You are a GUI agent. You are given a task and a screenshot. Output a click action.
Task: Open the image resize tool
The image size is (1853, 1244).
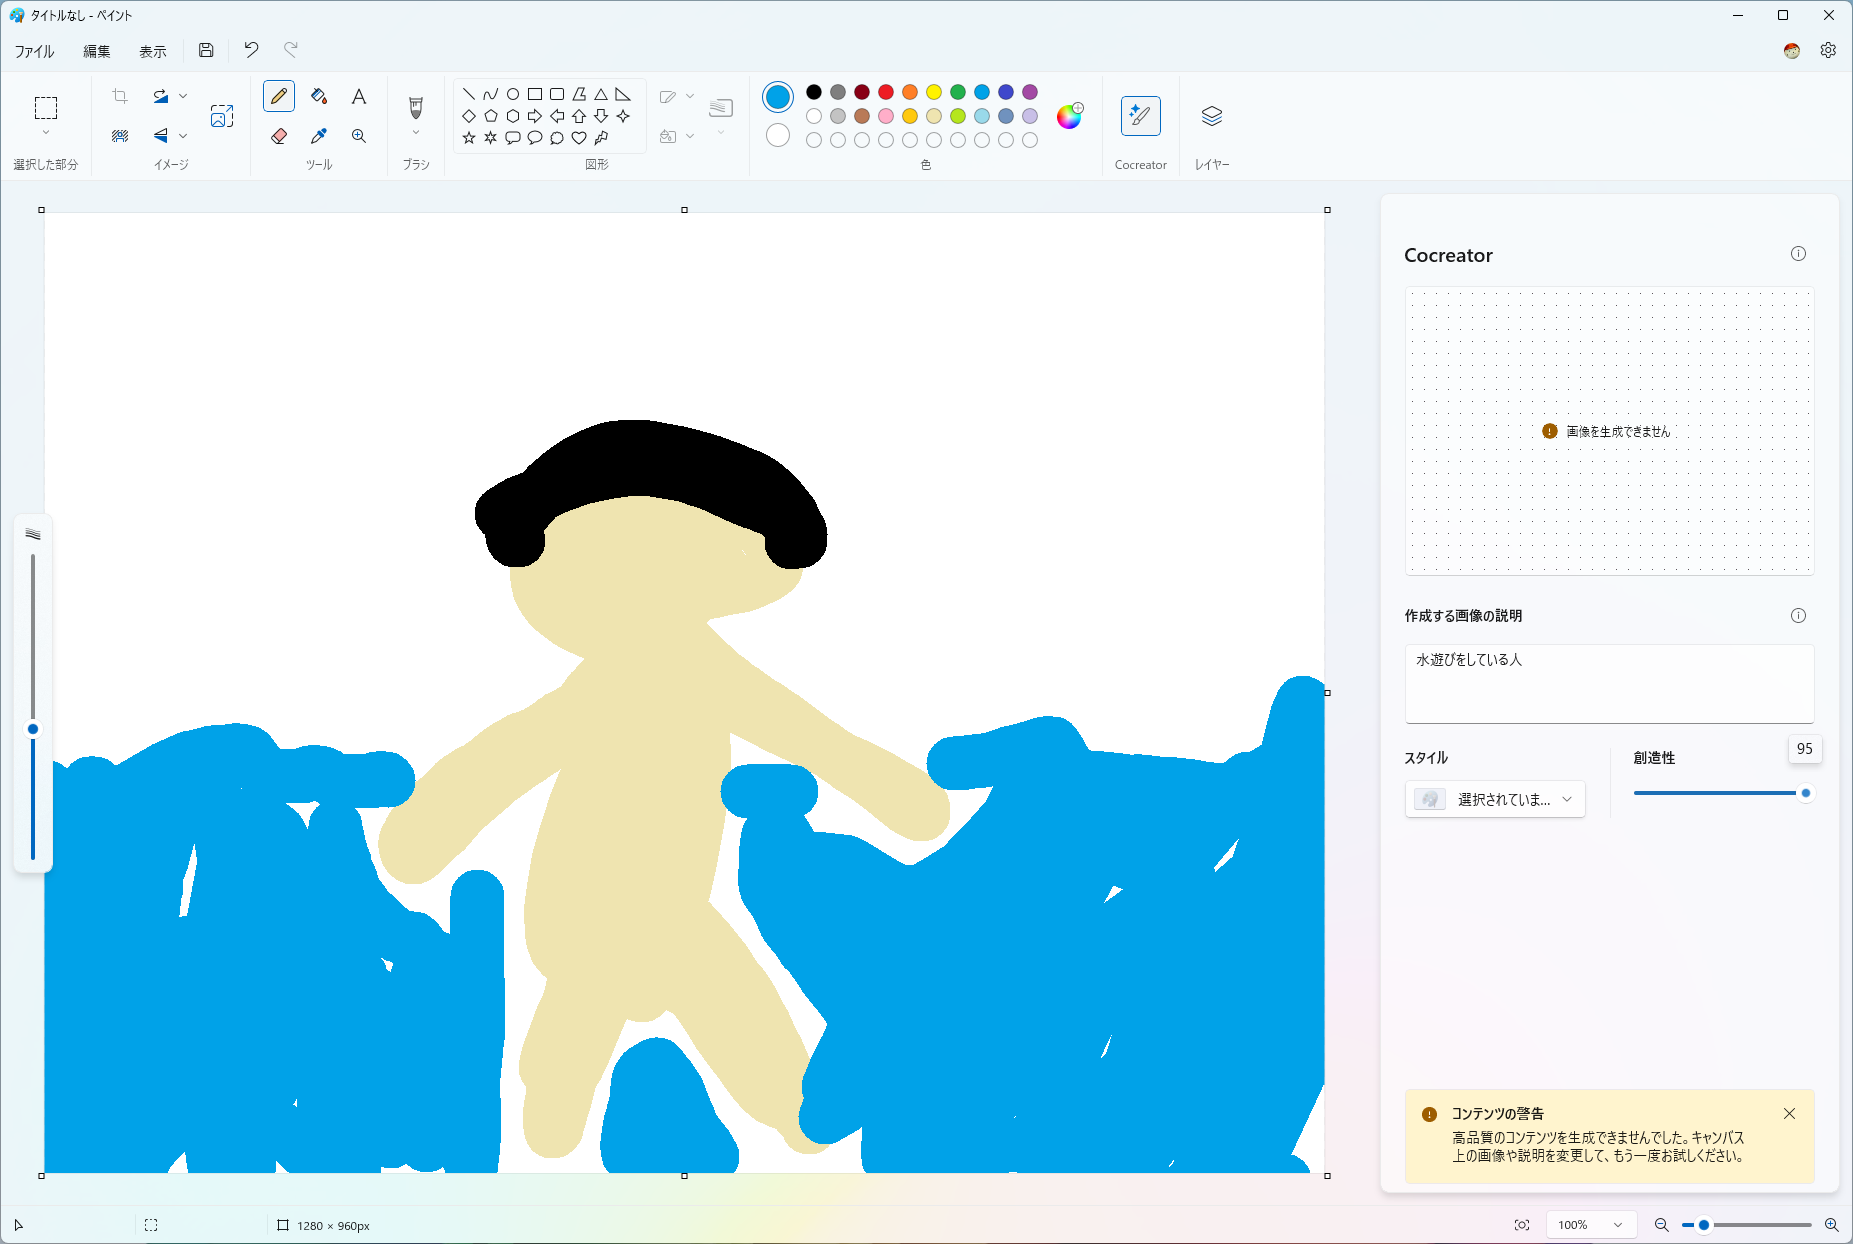tap(222, 115)
